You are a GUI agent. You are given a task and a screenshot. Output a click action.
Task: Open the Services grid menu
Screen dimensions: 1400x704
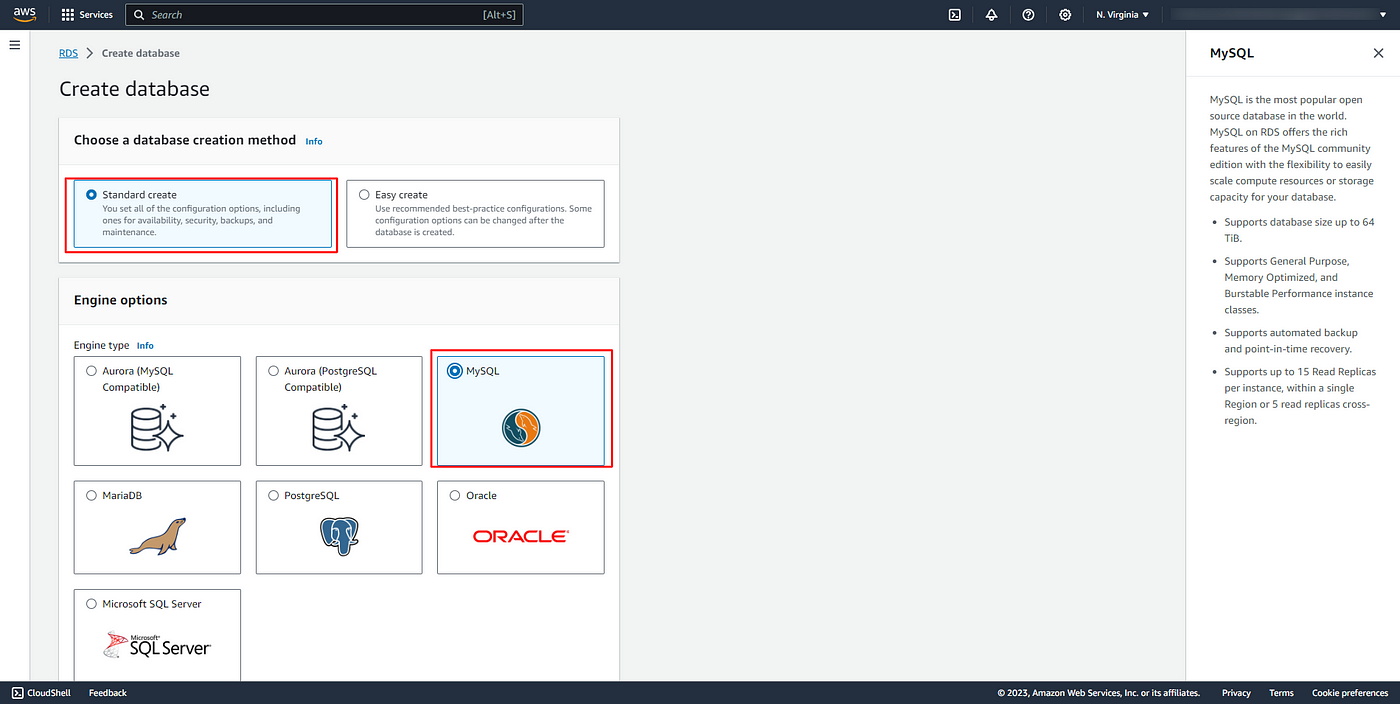68,15
